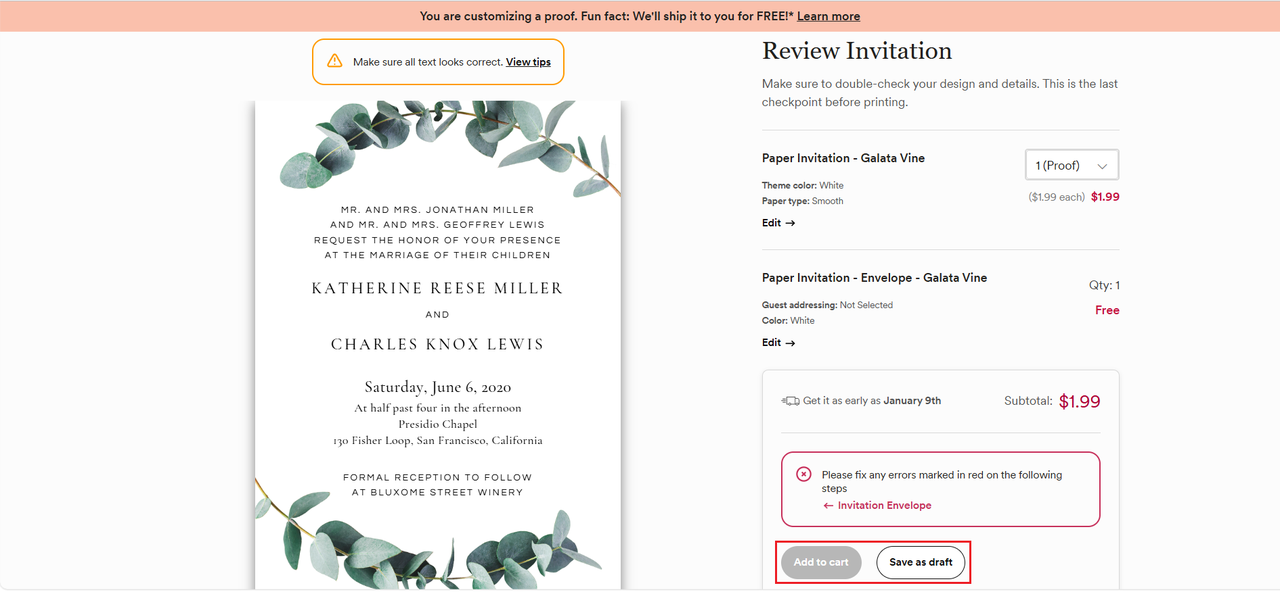The image size is (1280, 592).
Task: Click the Saturday, June 6, 2020 date line
Action: 438,387
